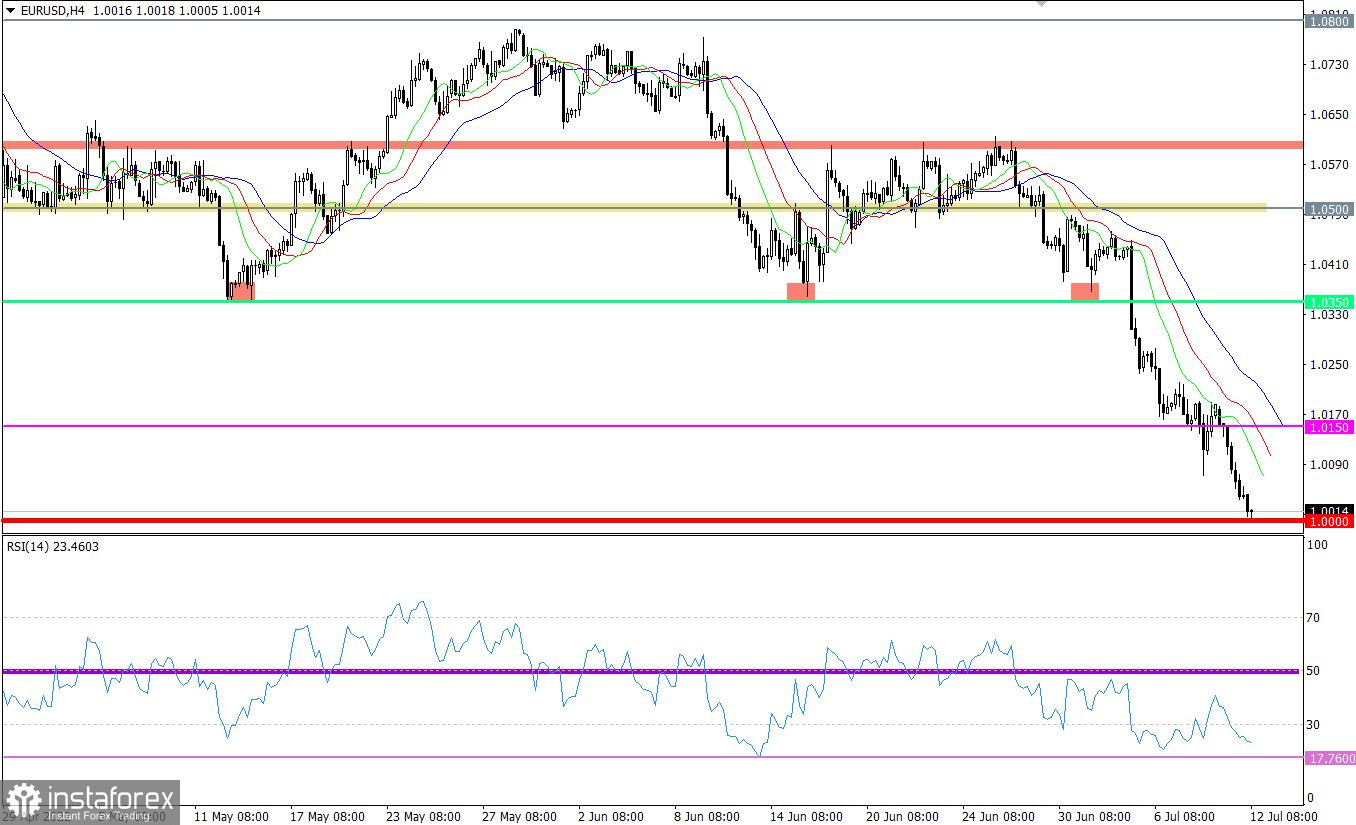This screenshot has width=1356, height=825.
Task: Click the 1.0330 price axis value
Action: point(1328,314)
